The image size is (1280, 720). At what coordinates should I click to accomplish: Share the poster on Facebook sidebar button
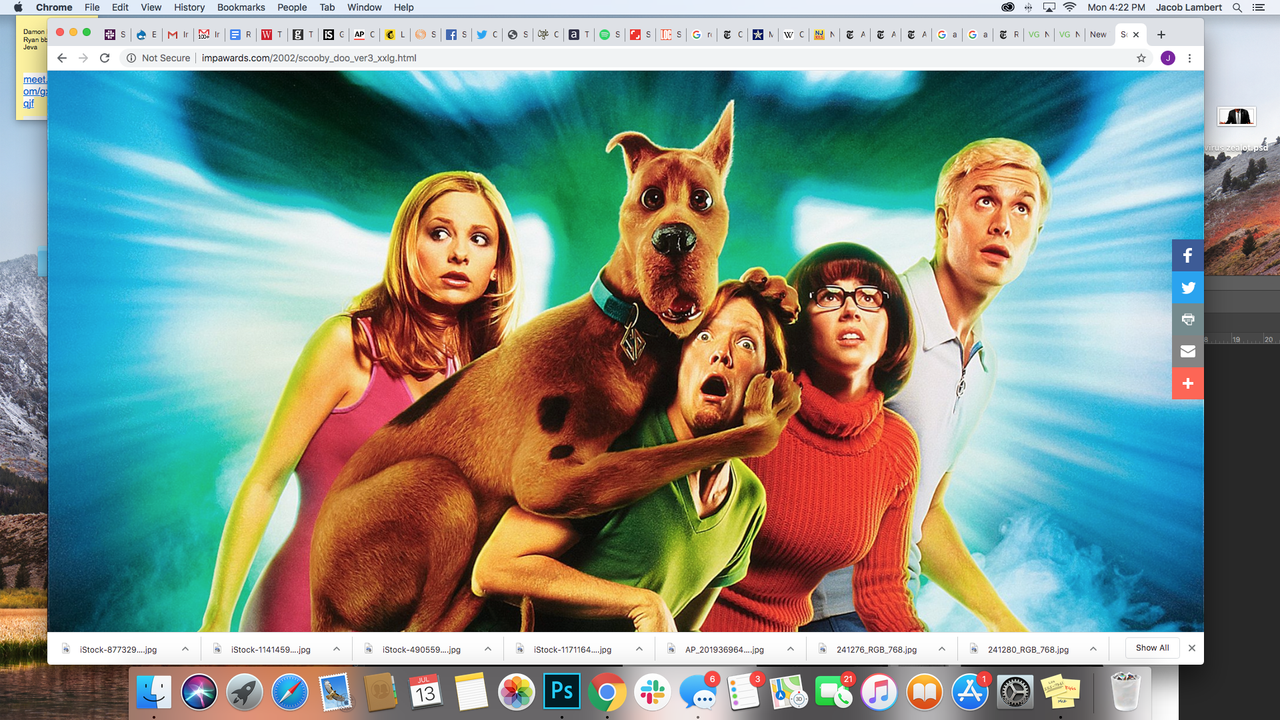click(x=1188, y=256)
